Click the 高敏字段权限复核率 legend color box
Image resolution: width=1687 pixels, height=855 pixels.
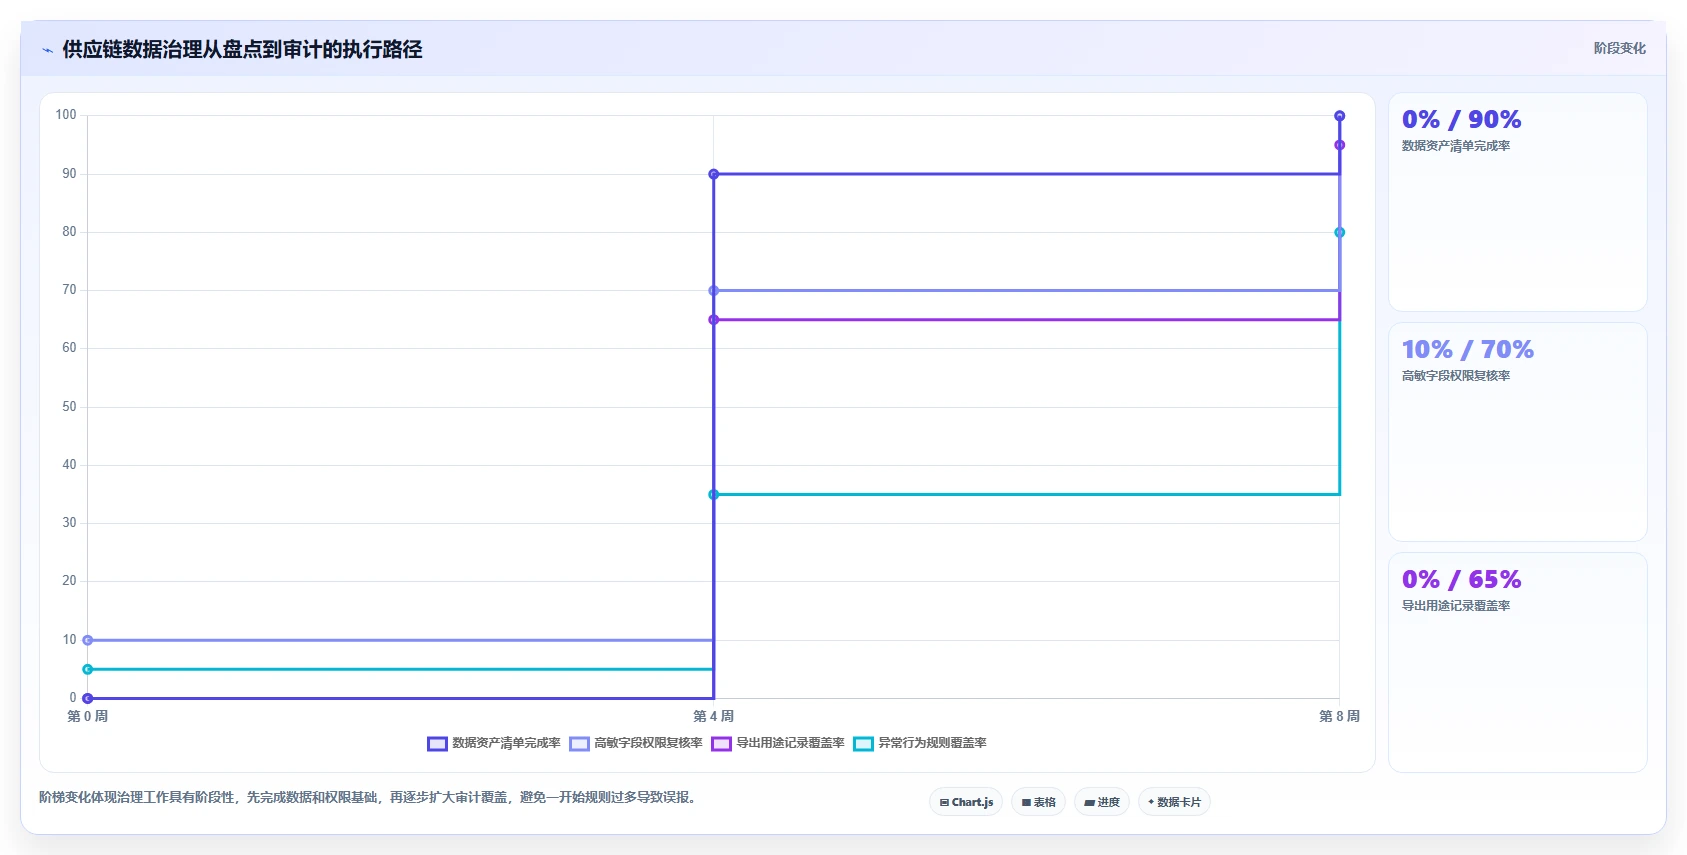pyautogui.click(x=579, y=743)
